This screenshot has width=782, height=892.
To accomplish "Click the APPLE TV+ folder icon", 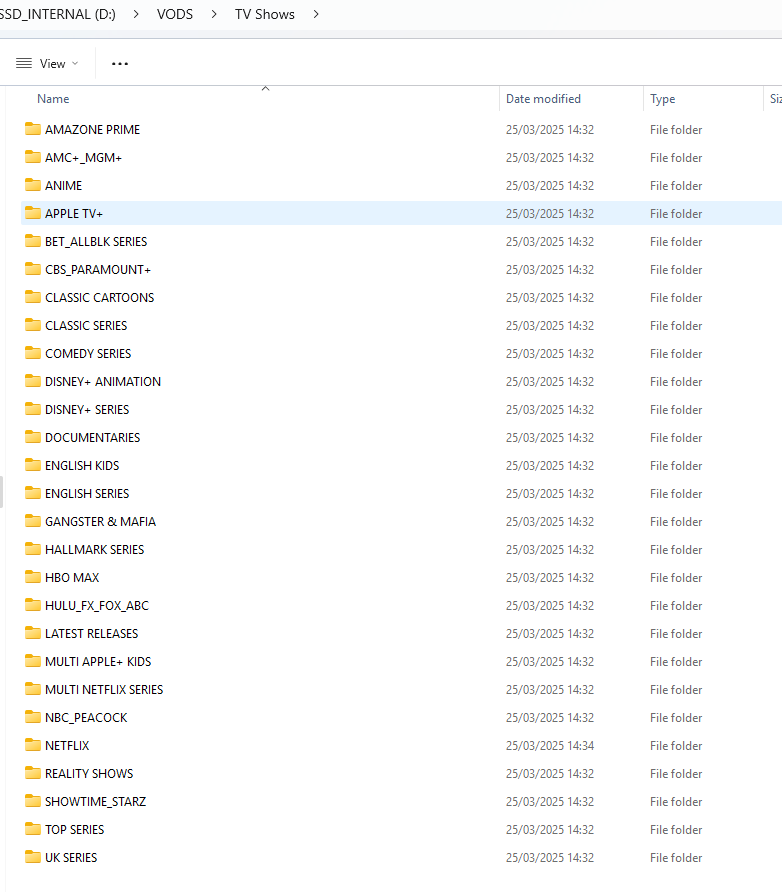I will click(x=33, y=213).
